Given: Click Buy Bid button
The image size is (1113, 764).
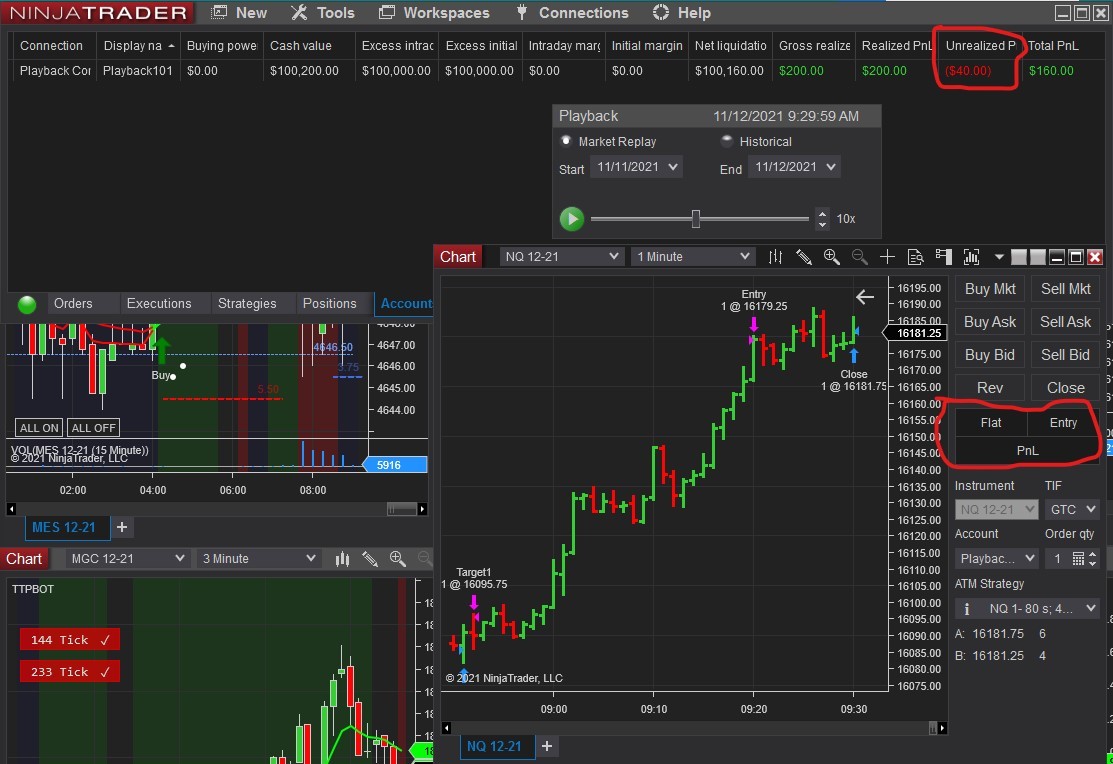Looking at the screenshot, I should coord(989,355).
